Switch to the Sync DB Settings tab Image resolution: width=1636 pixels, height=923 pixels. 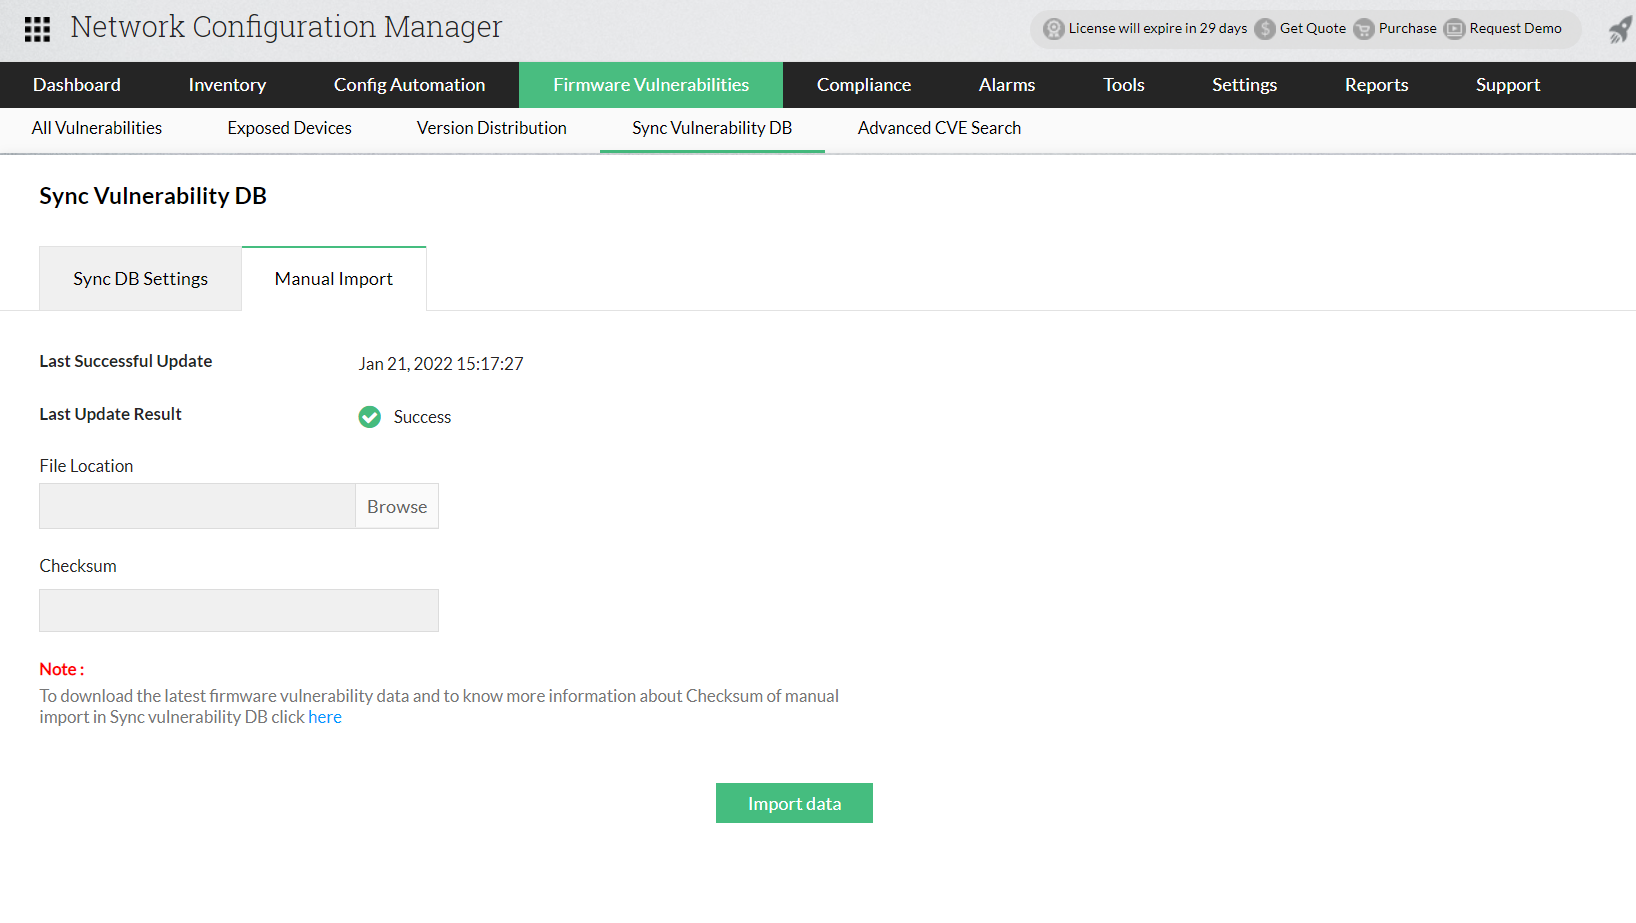pos(140,278)
